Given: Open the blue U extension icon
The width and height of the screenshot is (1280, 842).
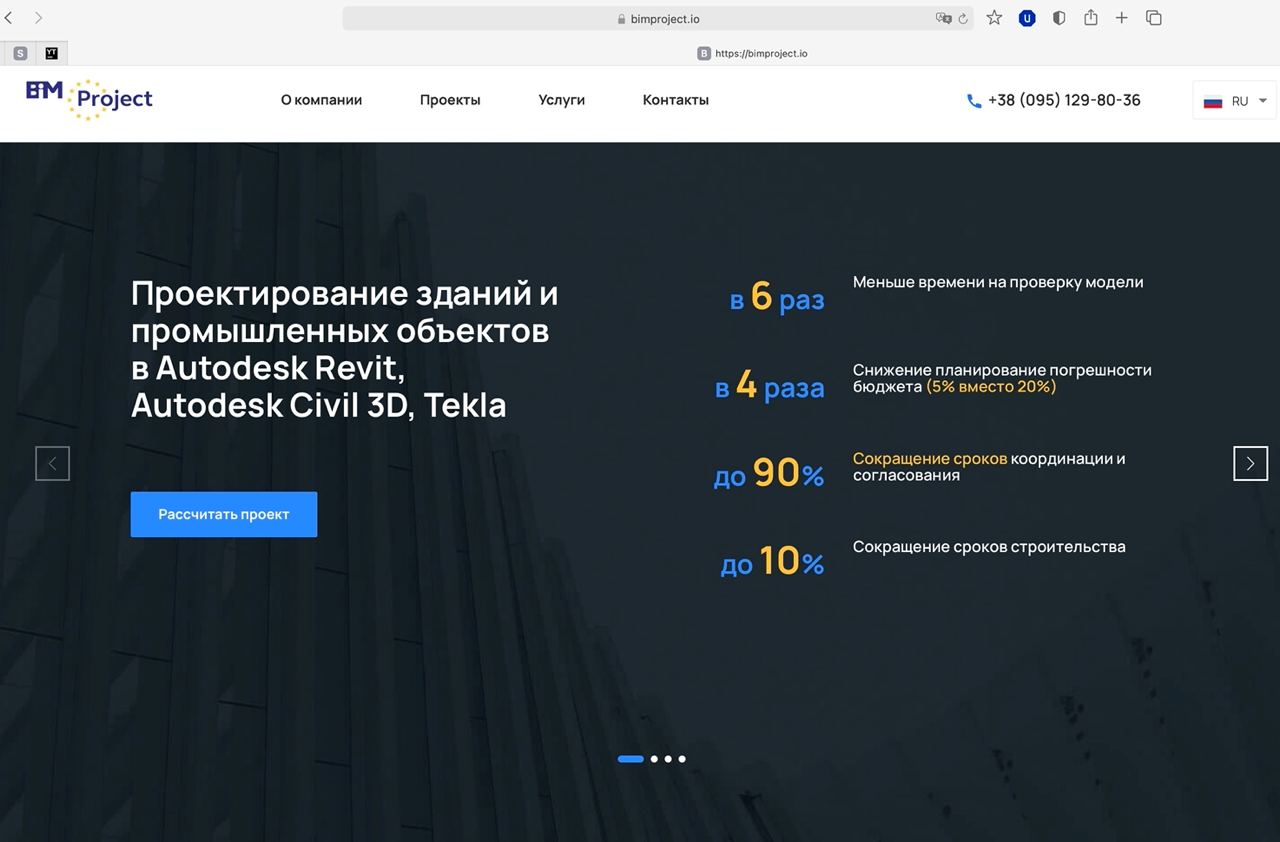Looking at the screenshot, I should [1027, 18].
